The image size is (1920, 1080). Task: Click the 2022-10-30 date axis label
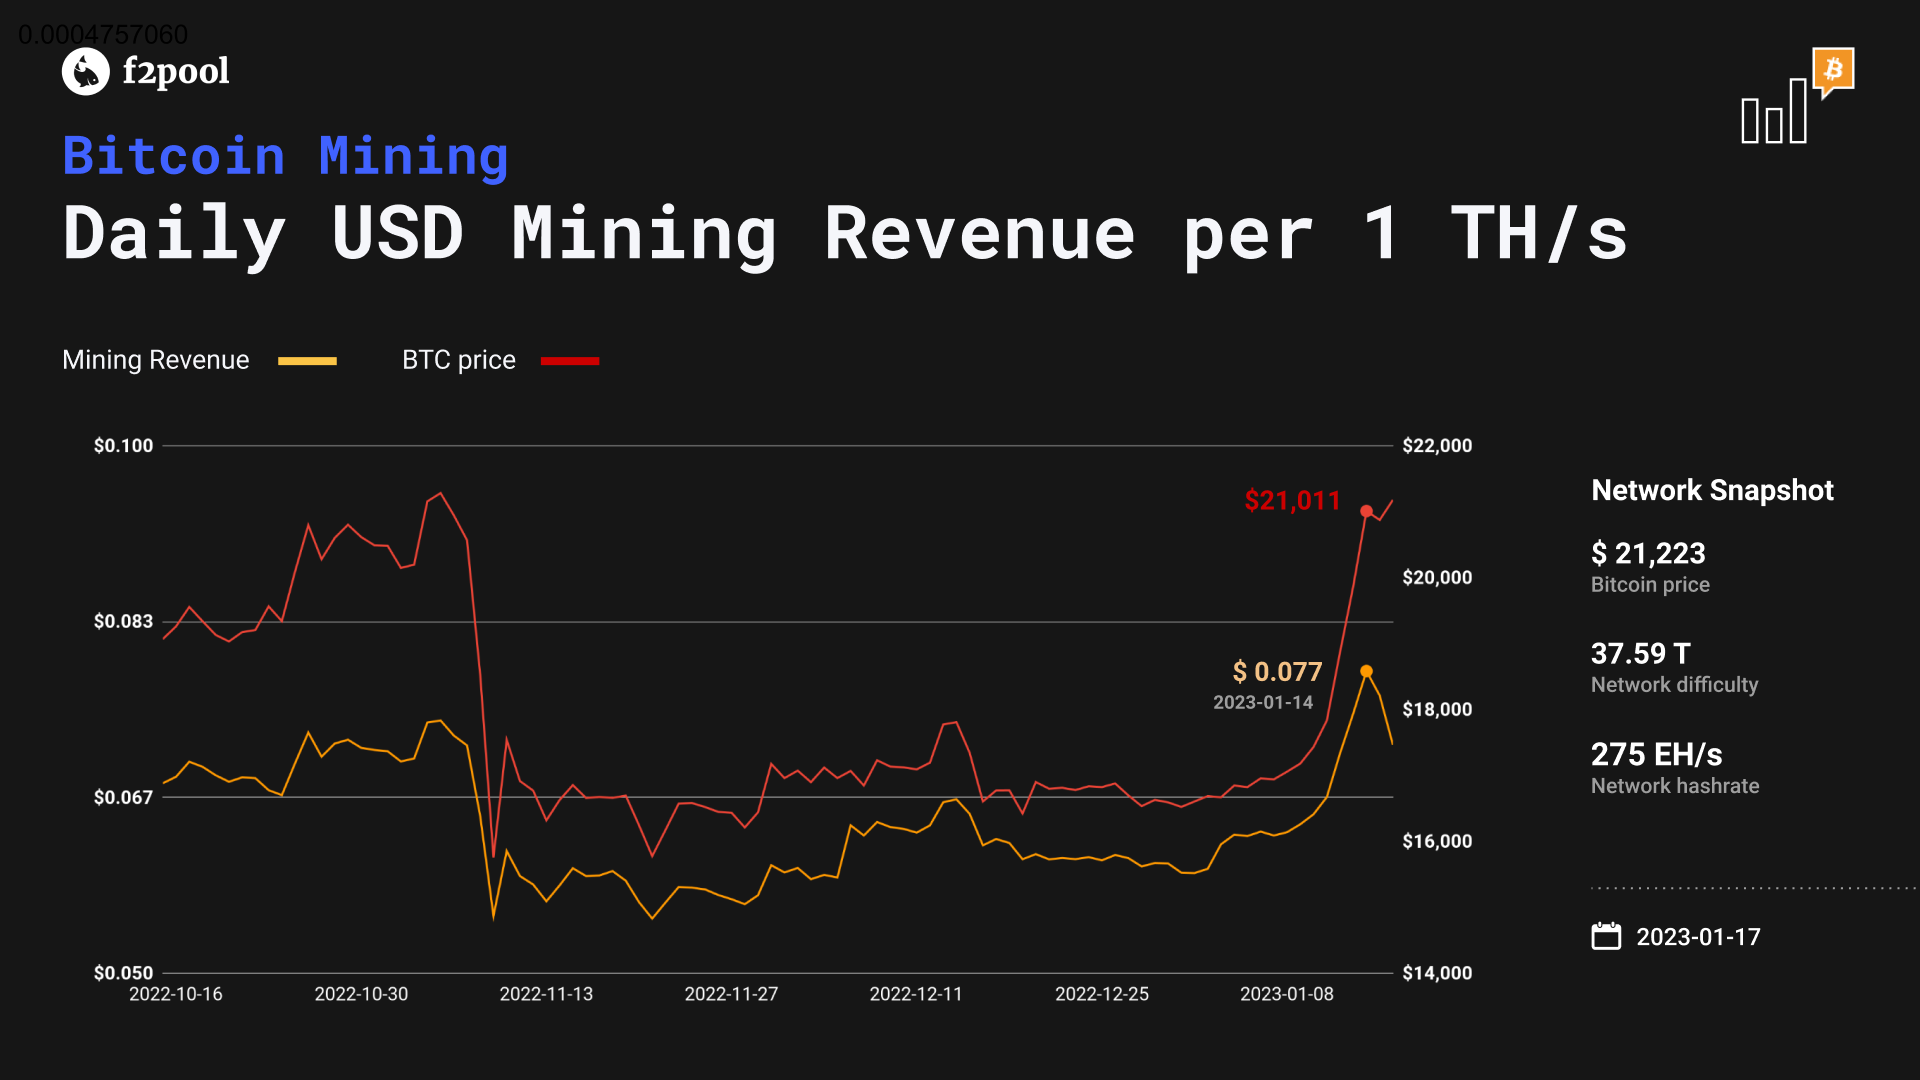361,994
